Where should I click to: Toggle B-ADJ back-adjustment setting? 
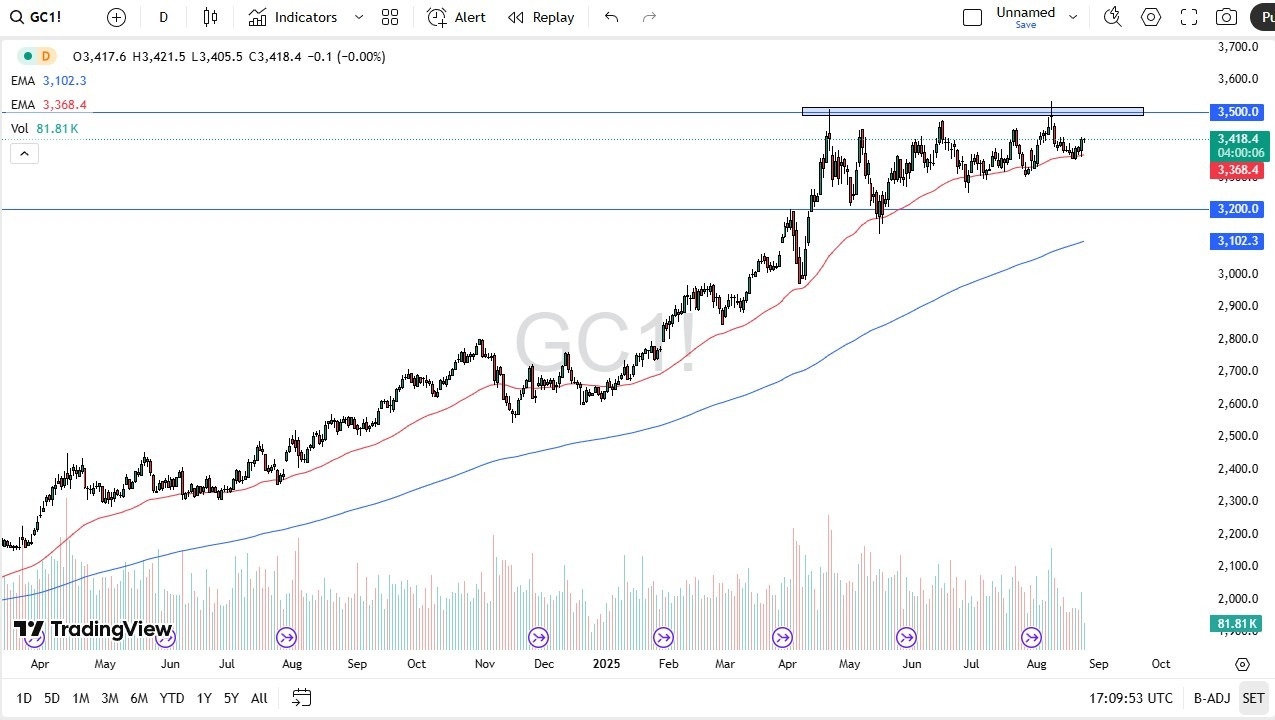coord(1212,698)
